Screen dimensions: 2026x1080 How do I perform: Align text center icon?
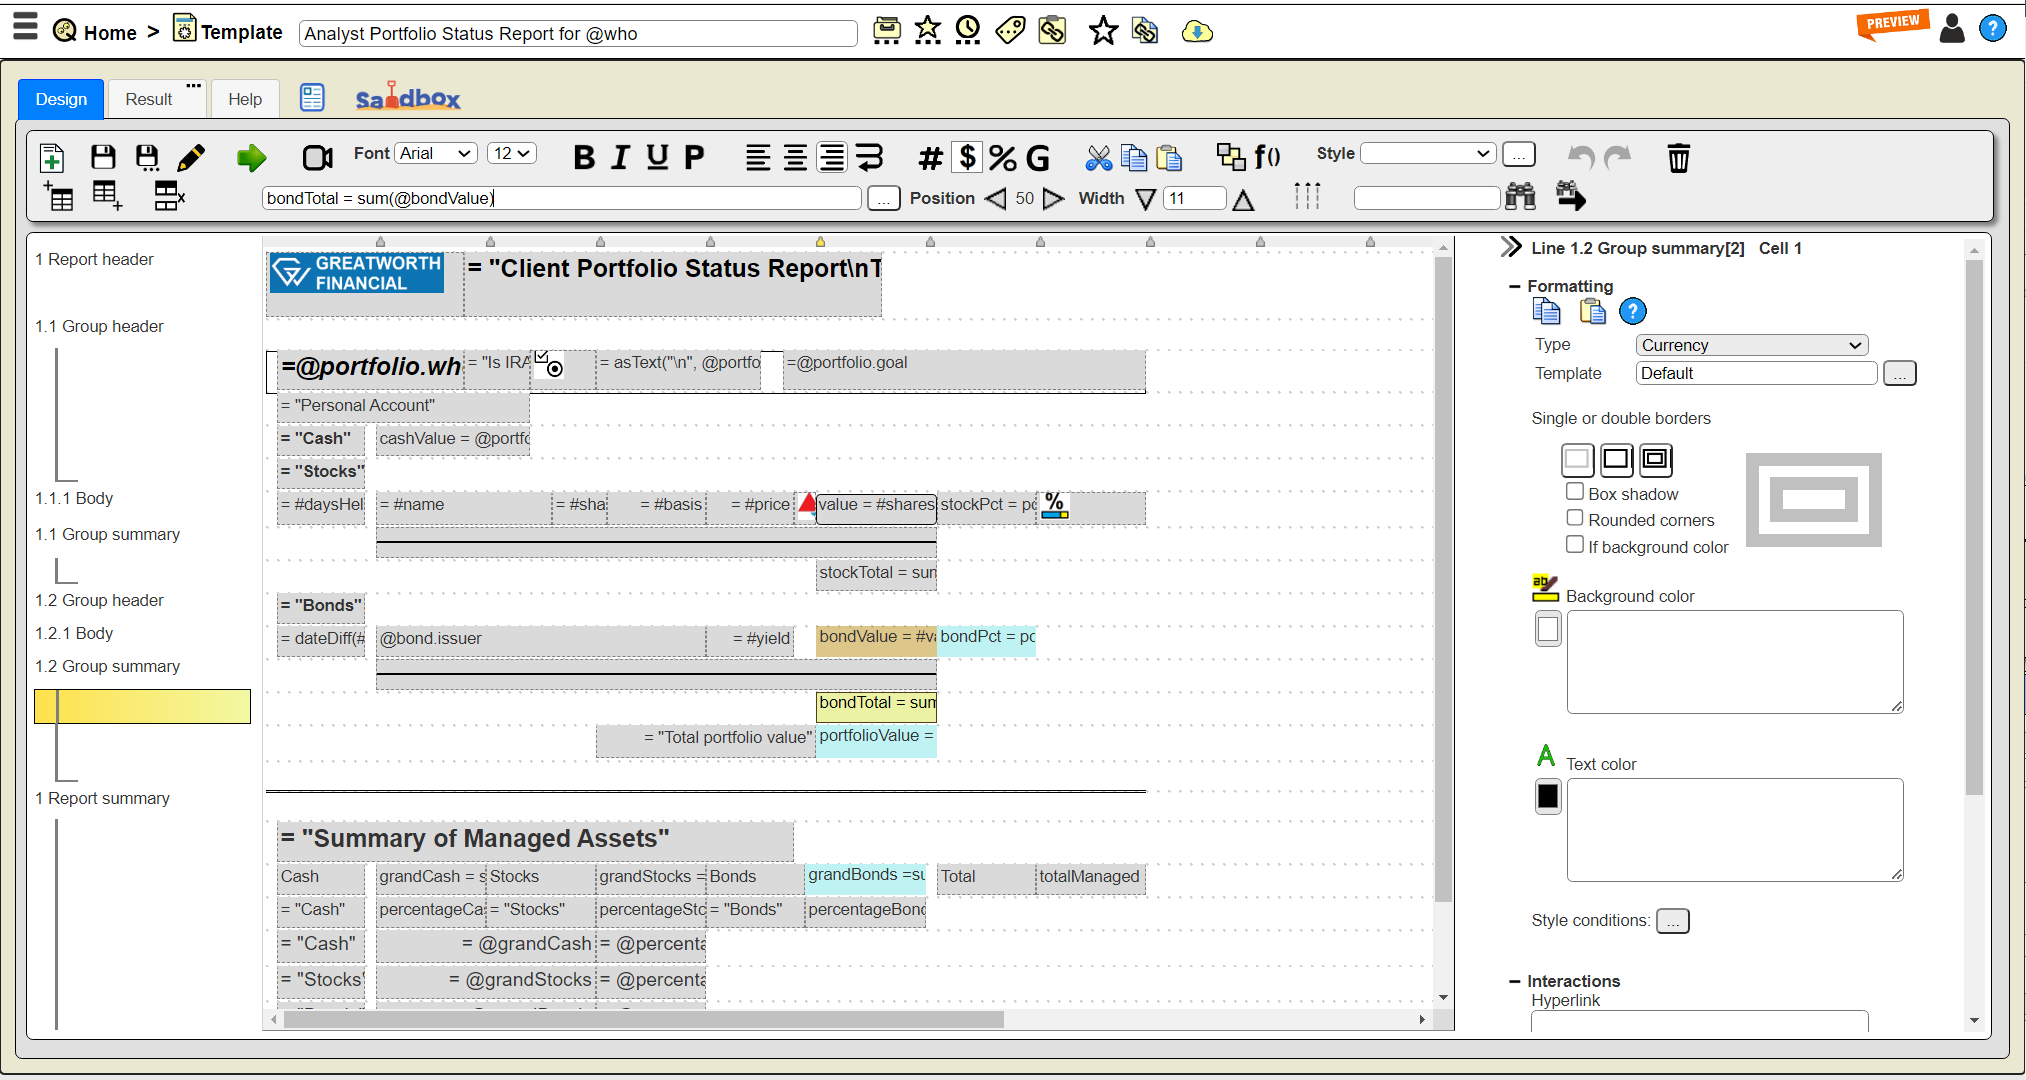[795, 157]
